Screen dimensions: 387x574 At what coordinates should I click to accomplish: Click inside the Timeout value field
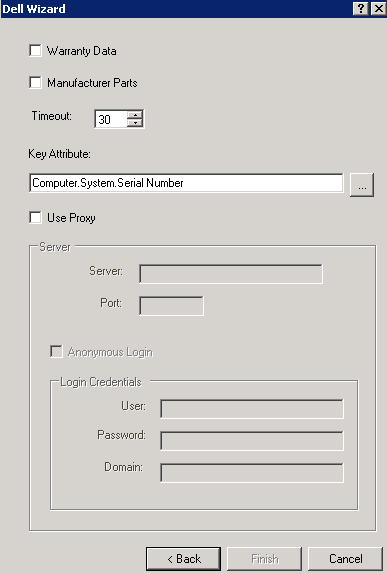tap(111, 119)
